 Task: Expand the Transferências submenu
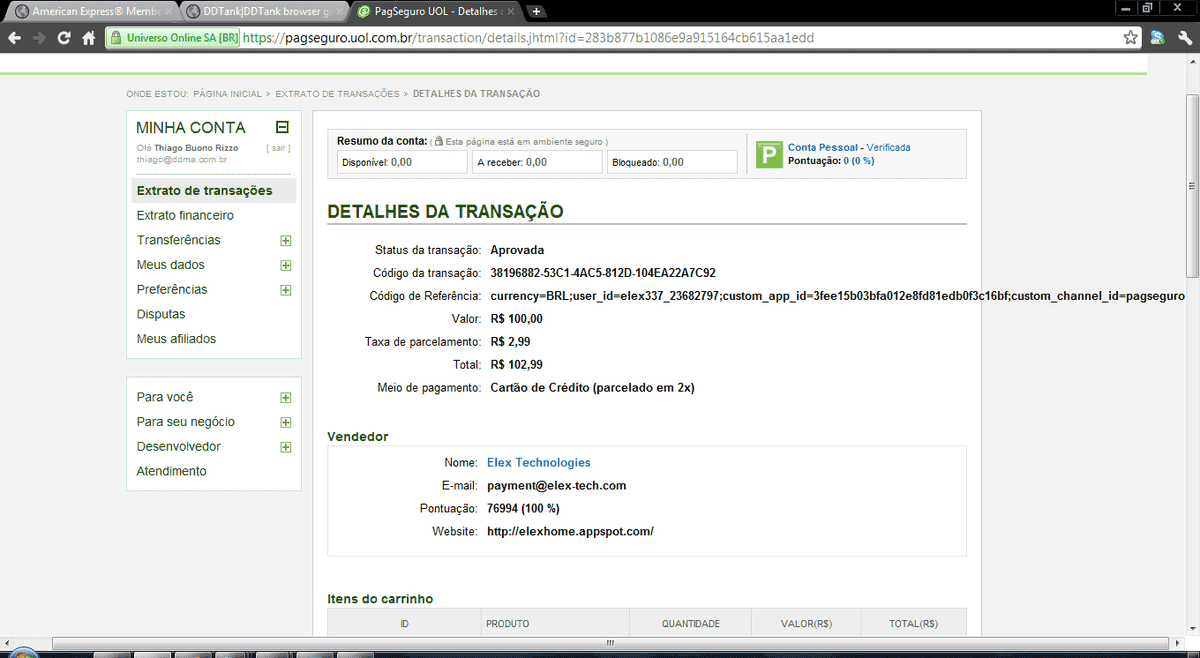click(x=285, y=241)
